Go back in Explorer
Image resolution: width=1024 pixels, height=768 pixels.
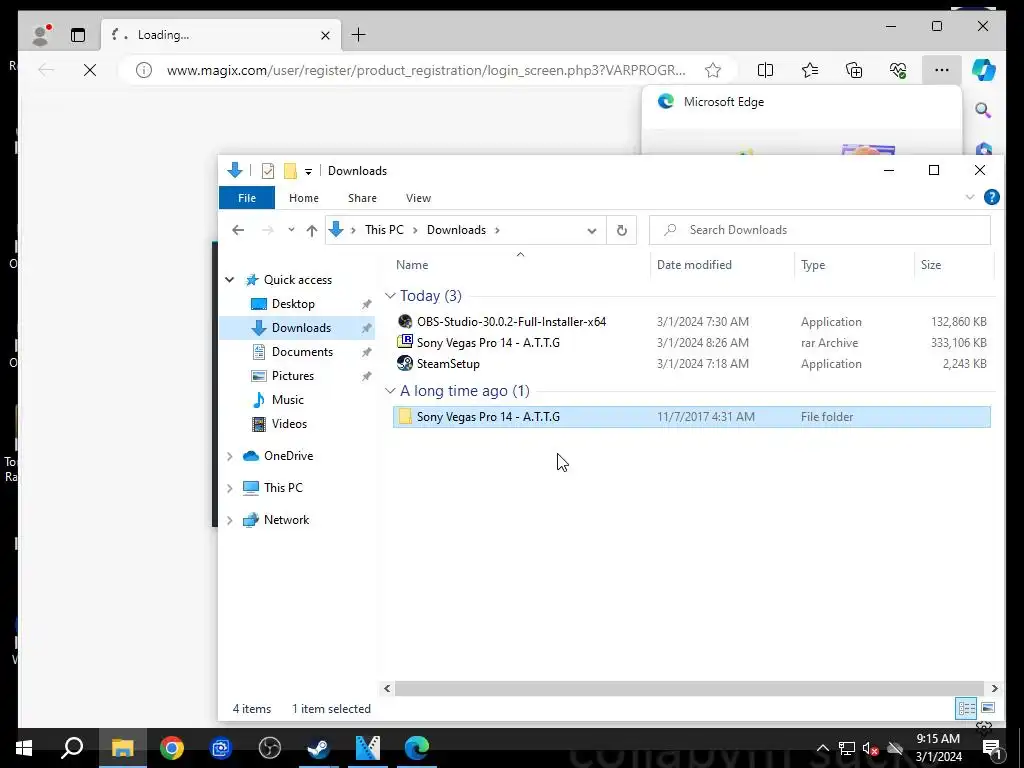tap(238, 230)
